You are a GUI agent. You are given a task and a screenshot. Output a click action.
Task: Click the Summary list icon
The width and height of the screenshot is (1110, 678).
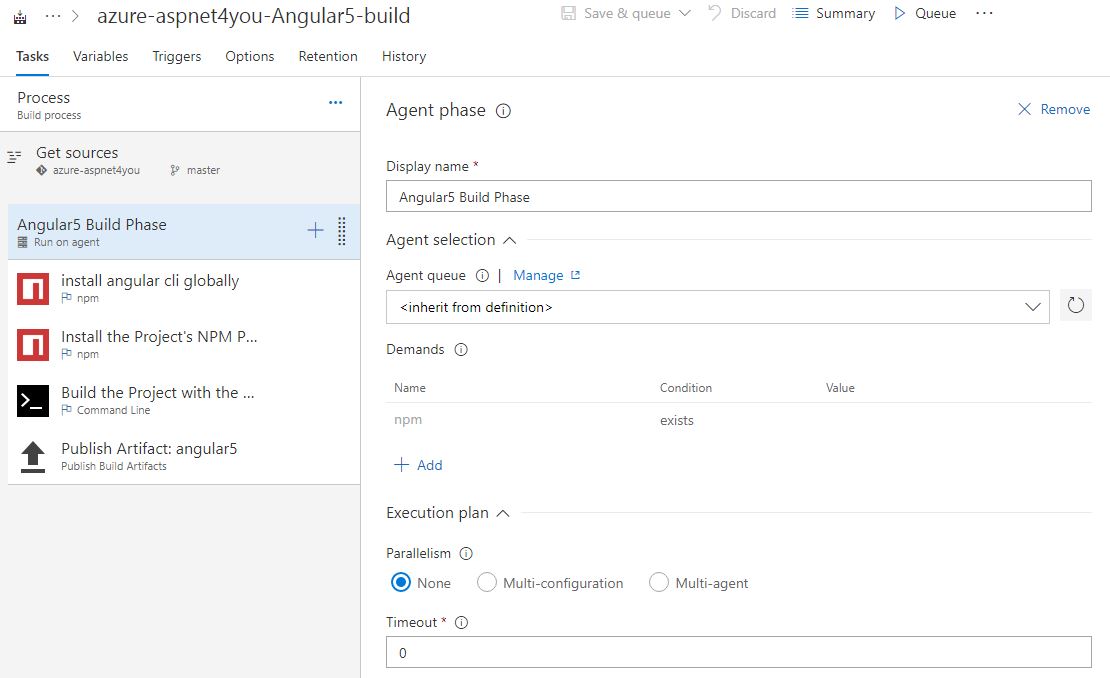click(800, 13)
